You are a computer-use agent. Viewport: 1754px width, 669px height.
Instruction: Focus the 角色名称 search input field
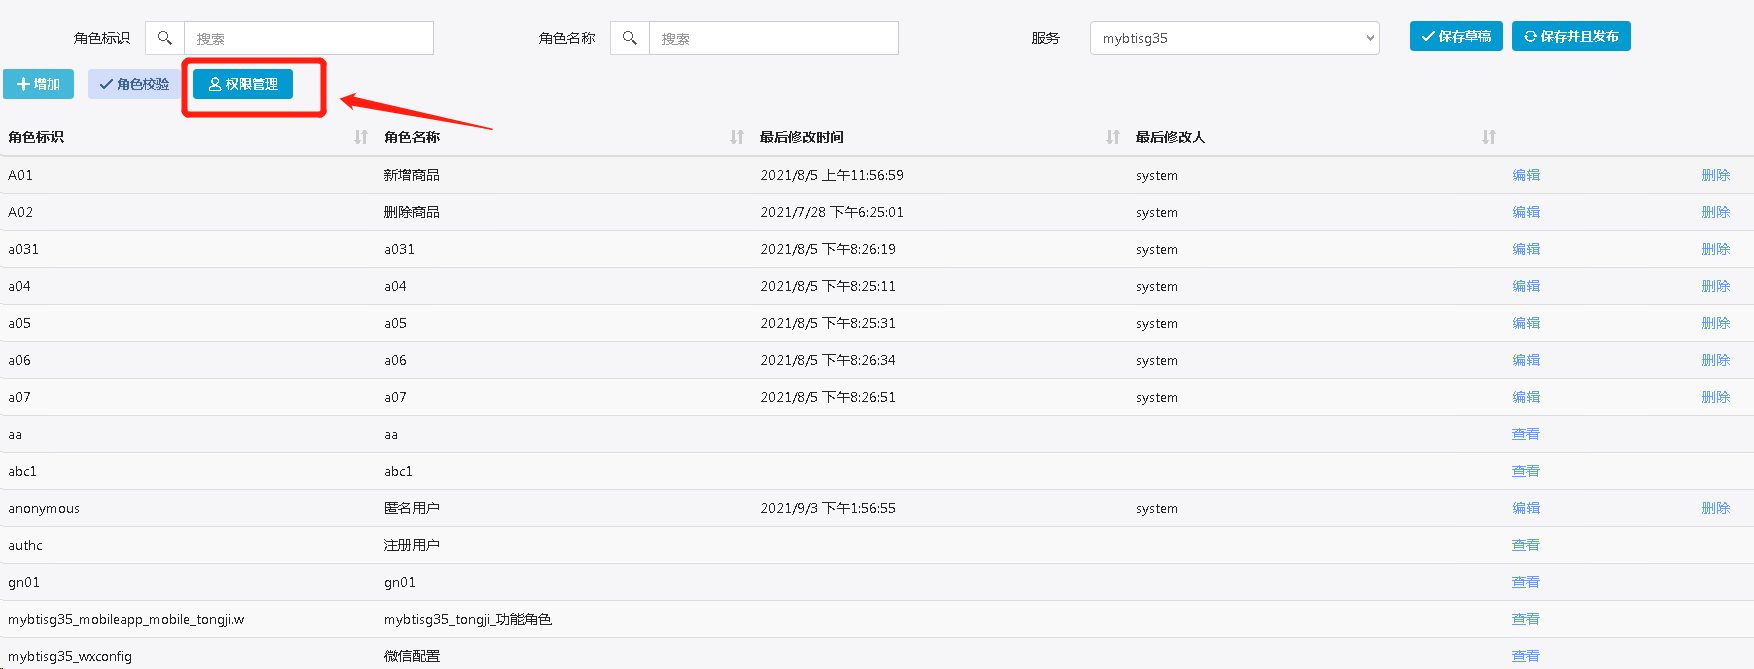click(x=773, y=38)
